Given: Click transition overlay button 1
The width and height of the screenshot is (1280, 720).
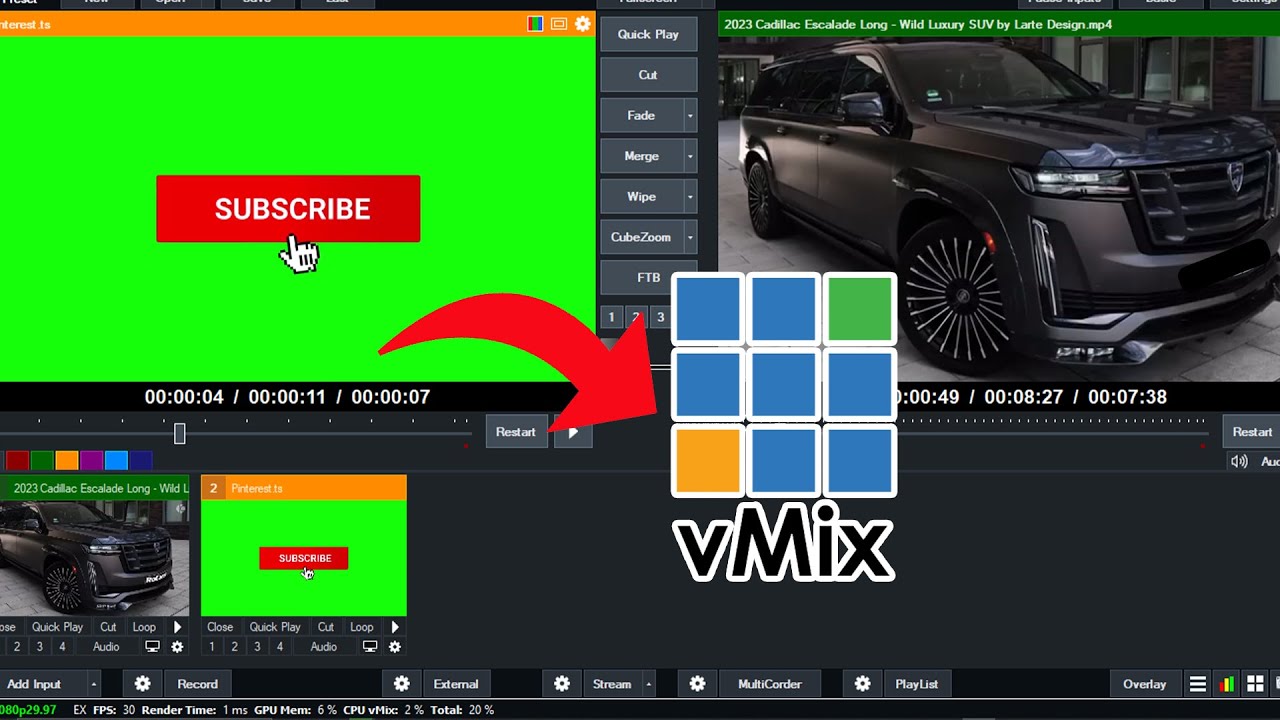Looking at the screenshot, I should pyautogui.click(x=612, y=318).
